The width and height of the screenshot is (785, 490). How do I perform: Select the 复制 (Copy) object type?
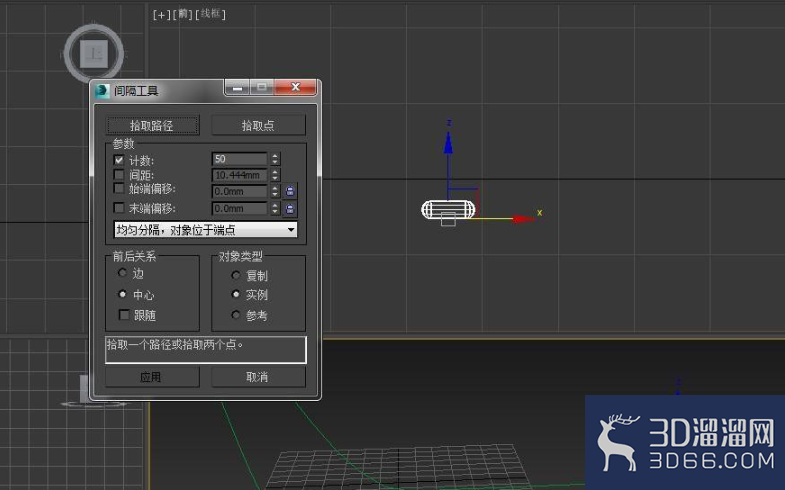236,275
